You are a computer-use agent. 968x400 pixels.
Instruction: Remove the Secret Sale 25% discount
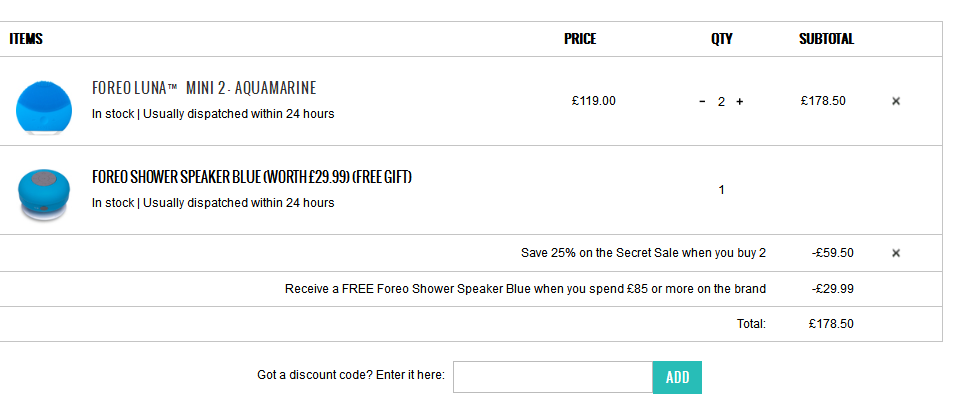[896, 253]
